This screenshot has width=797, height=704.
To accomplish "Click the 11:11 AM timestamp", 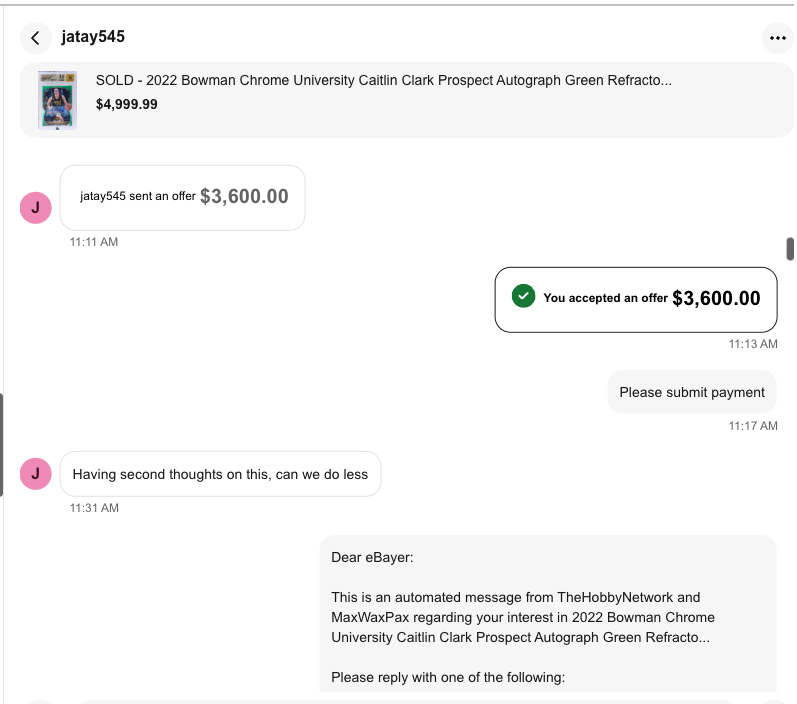I will [94, 242].
